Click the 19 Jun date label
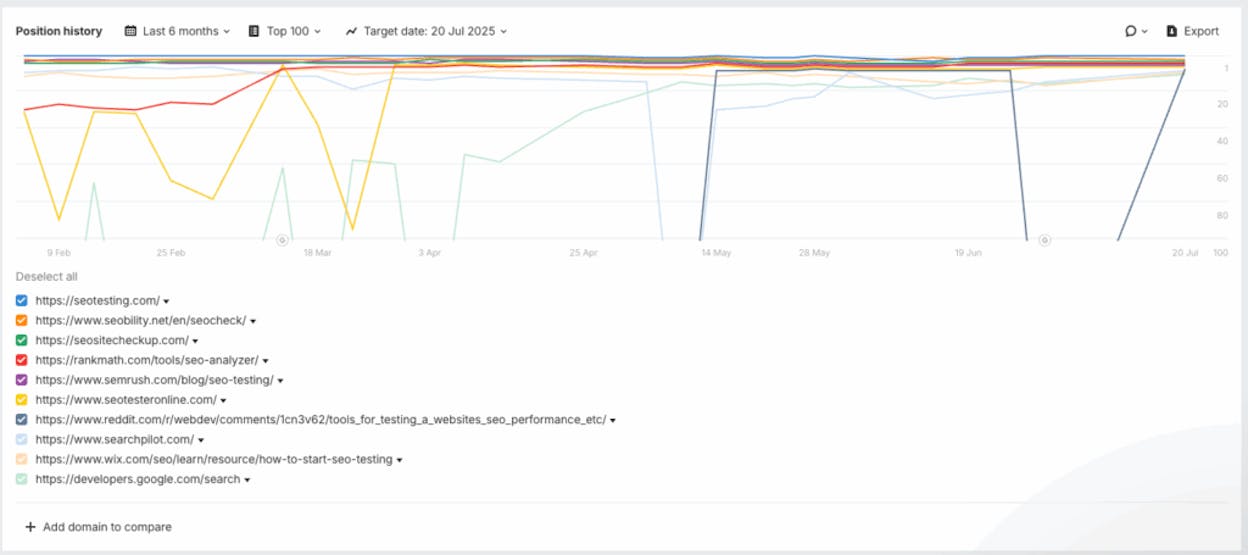The image size is (1248, 555). tap(967, 253)
